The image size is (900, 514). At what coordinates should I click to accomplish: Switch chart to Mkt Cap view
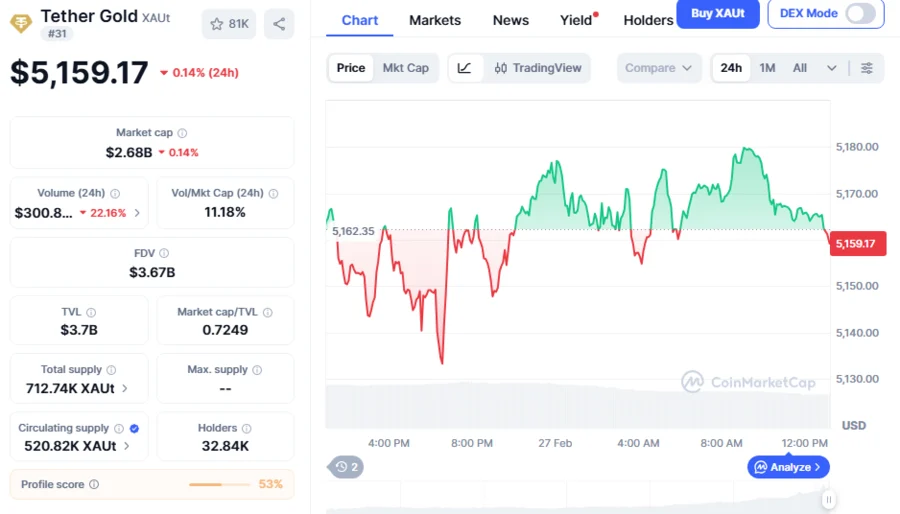(x=406, y=68)
